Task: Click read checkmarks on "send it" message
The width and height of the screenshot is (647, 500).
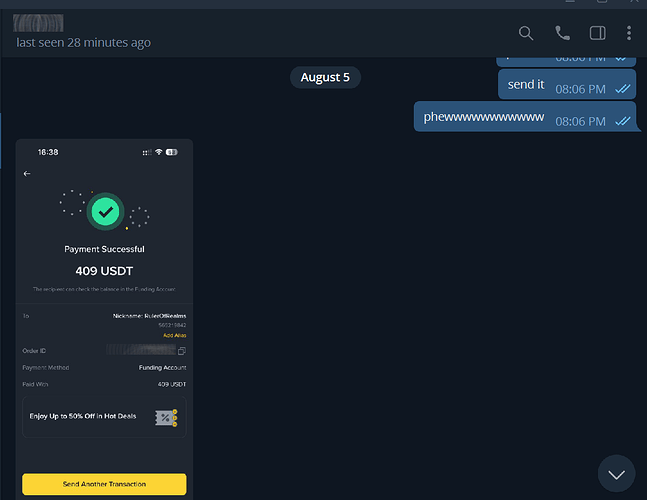Action: (623, 89)
